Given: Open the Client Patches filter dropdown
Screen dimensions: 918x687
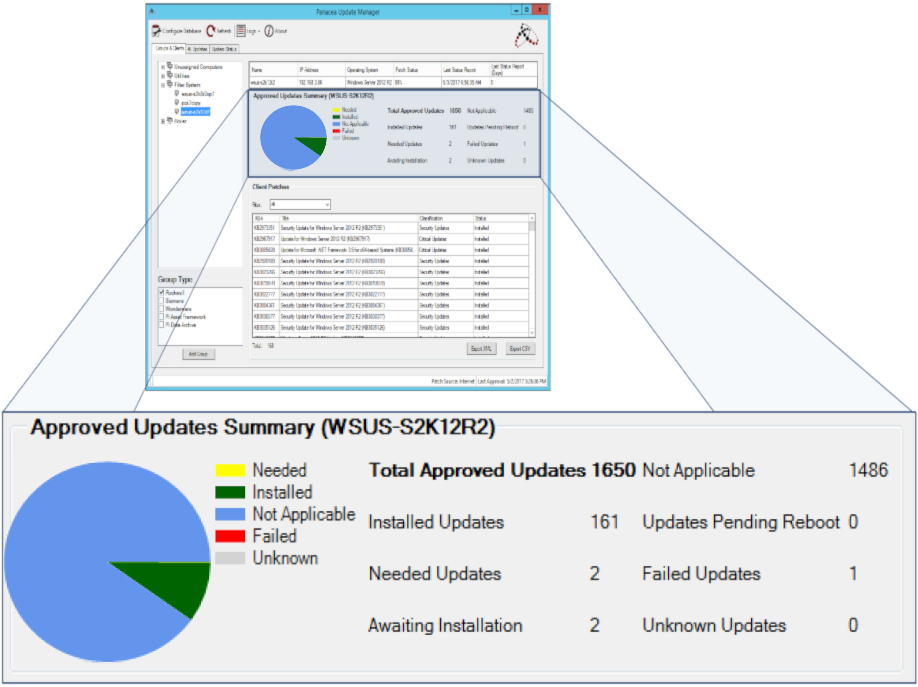Looking at the screenshot, I should coord(300,204).
